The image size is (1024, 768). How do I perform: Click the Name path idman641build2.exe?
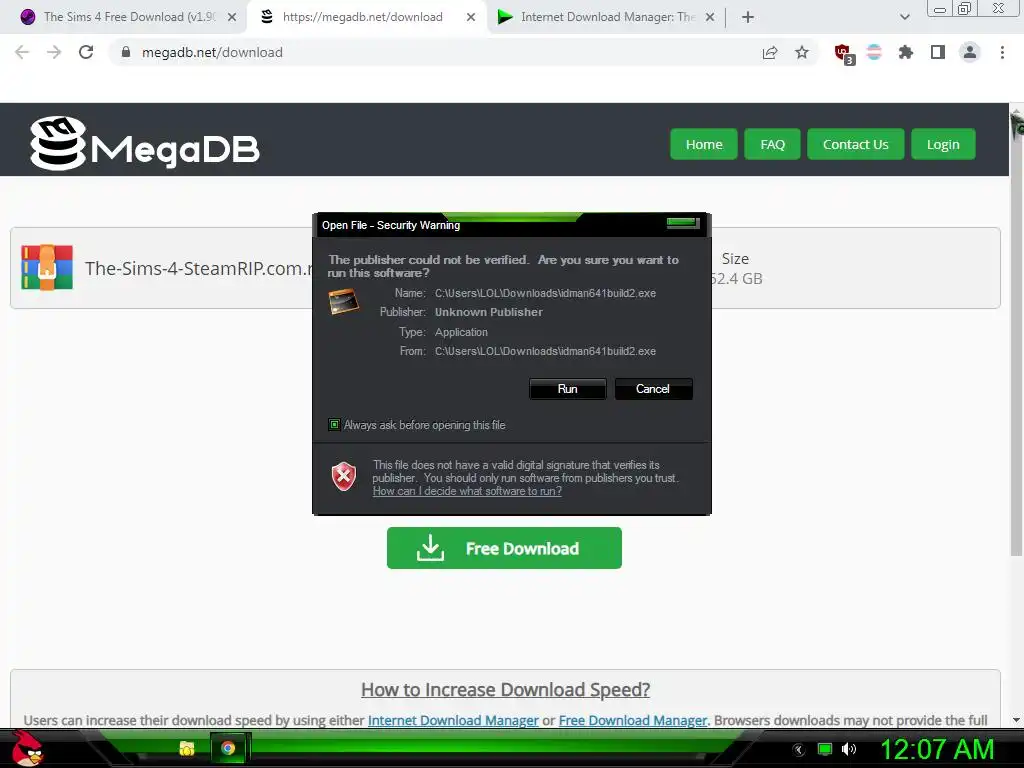coord(545,293)
